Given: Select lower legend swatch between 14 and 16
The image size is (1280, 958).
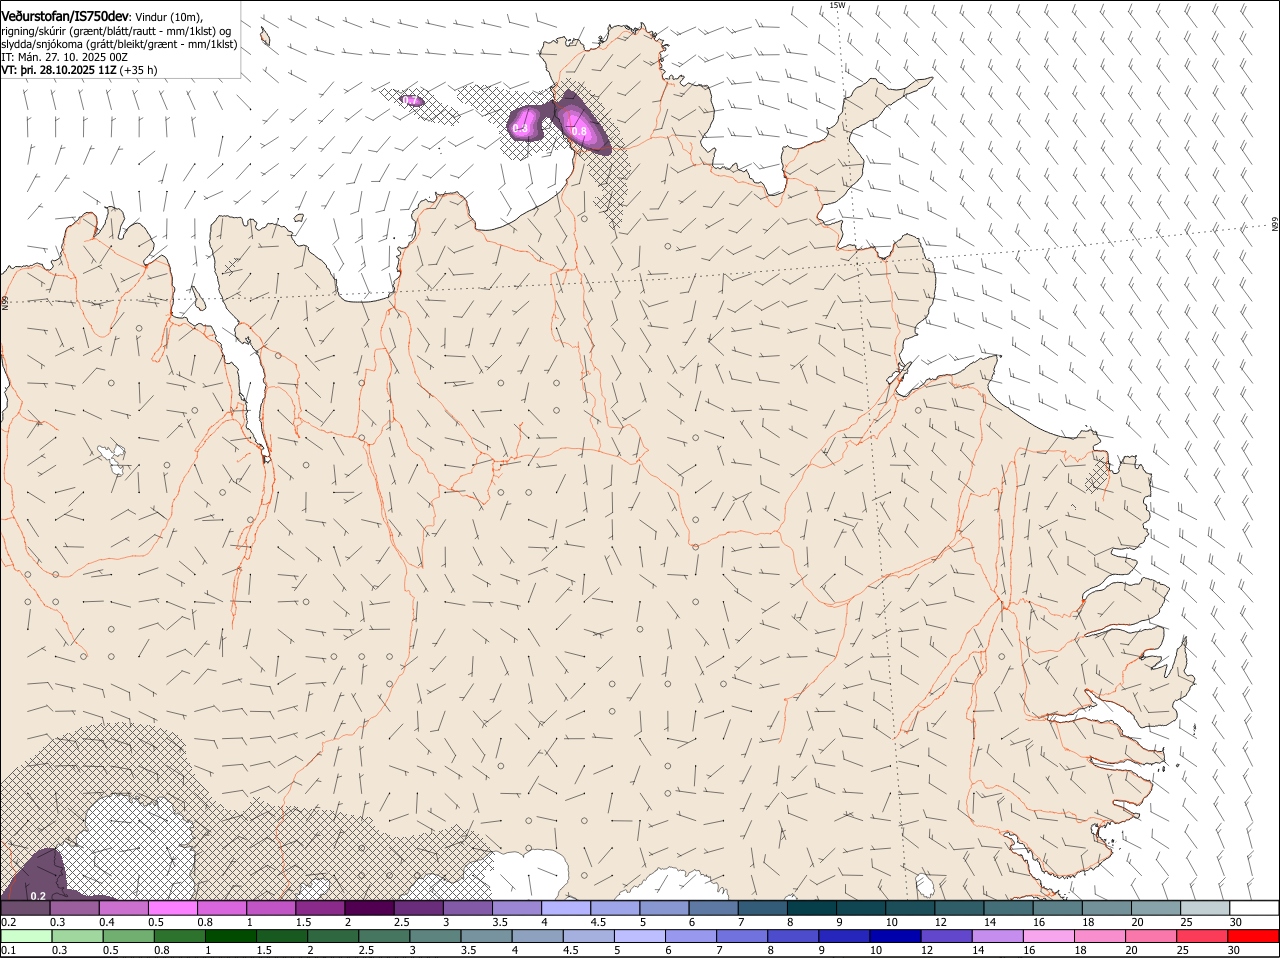Looking at the screenshot, I should (x=999, y=937).
